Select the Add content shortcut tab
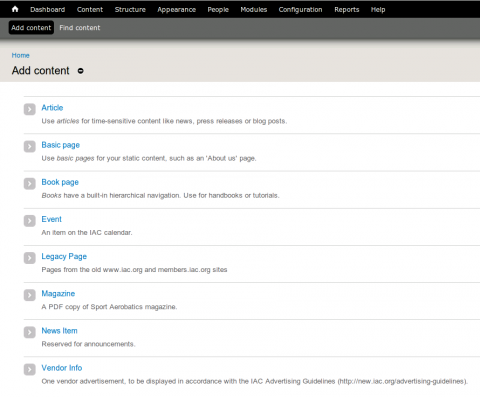Screen dimensions: 480x397 coord(31,28)
